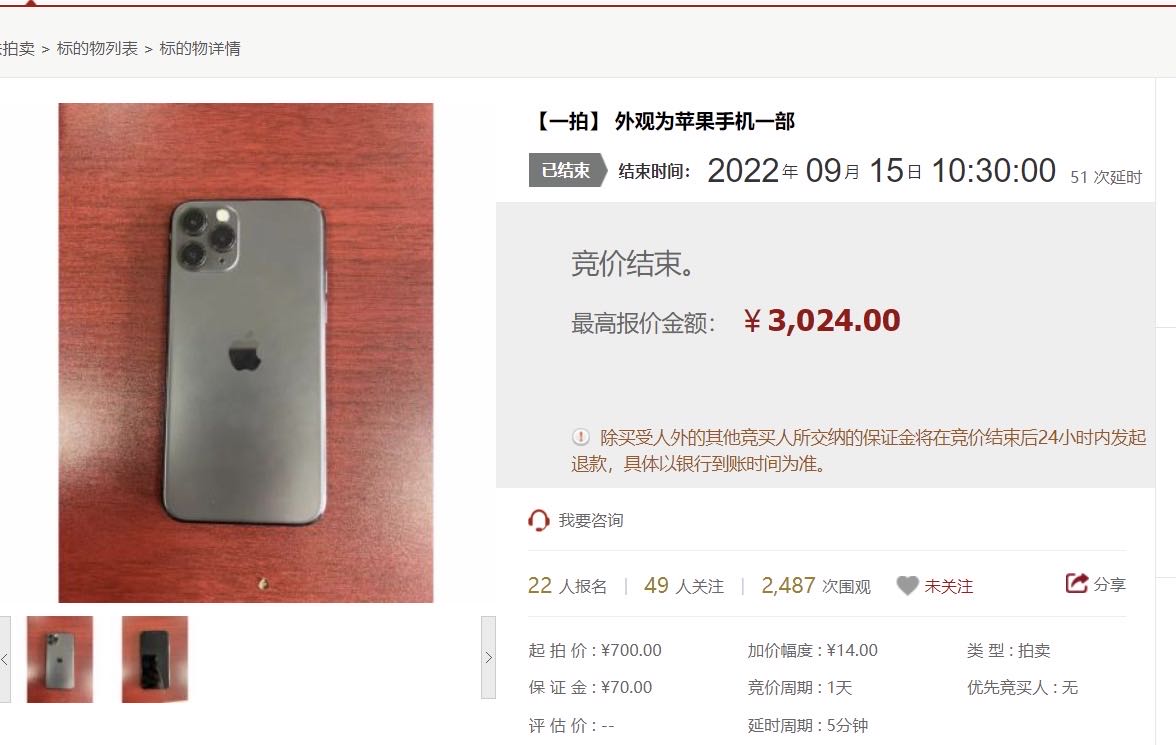Screen dimensions: 1176x745
Task: Click the 51 次延时 delay count
Action: (x=1106, y=177)
